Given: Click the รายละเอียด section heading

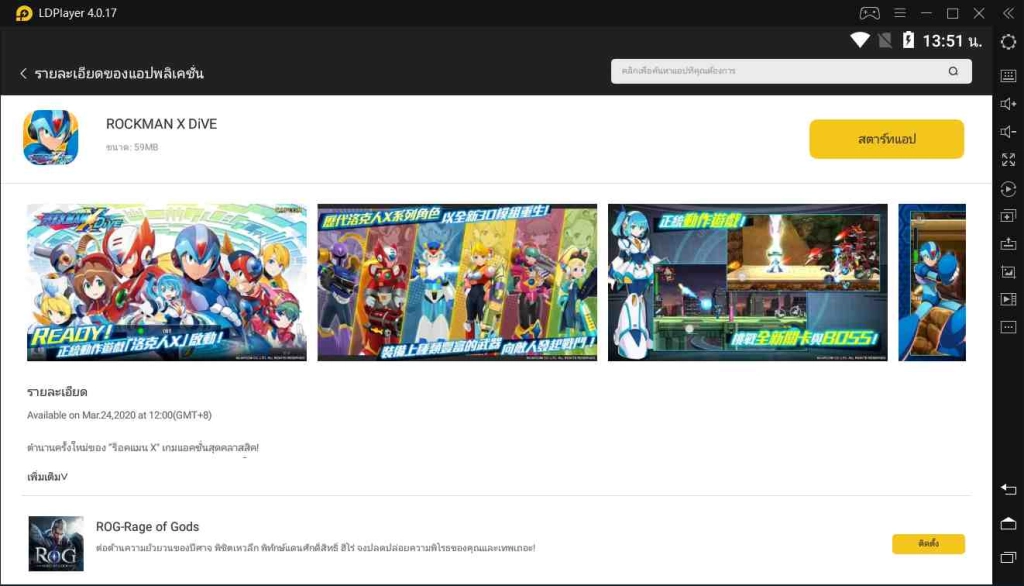Looking at the screenshot, I should [x=57, y=392].
